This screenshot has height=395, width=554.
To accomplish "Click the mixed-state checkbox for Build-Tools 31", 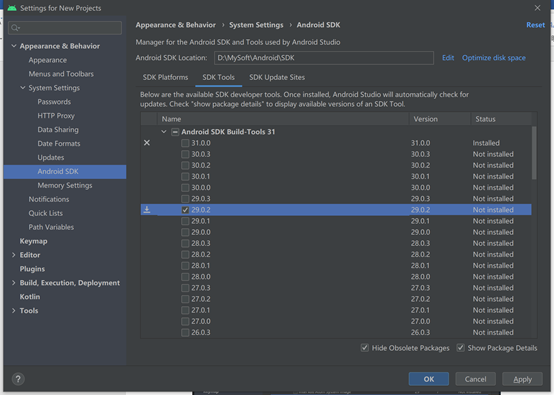I will (175, 132).
